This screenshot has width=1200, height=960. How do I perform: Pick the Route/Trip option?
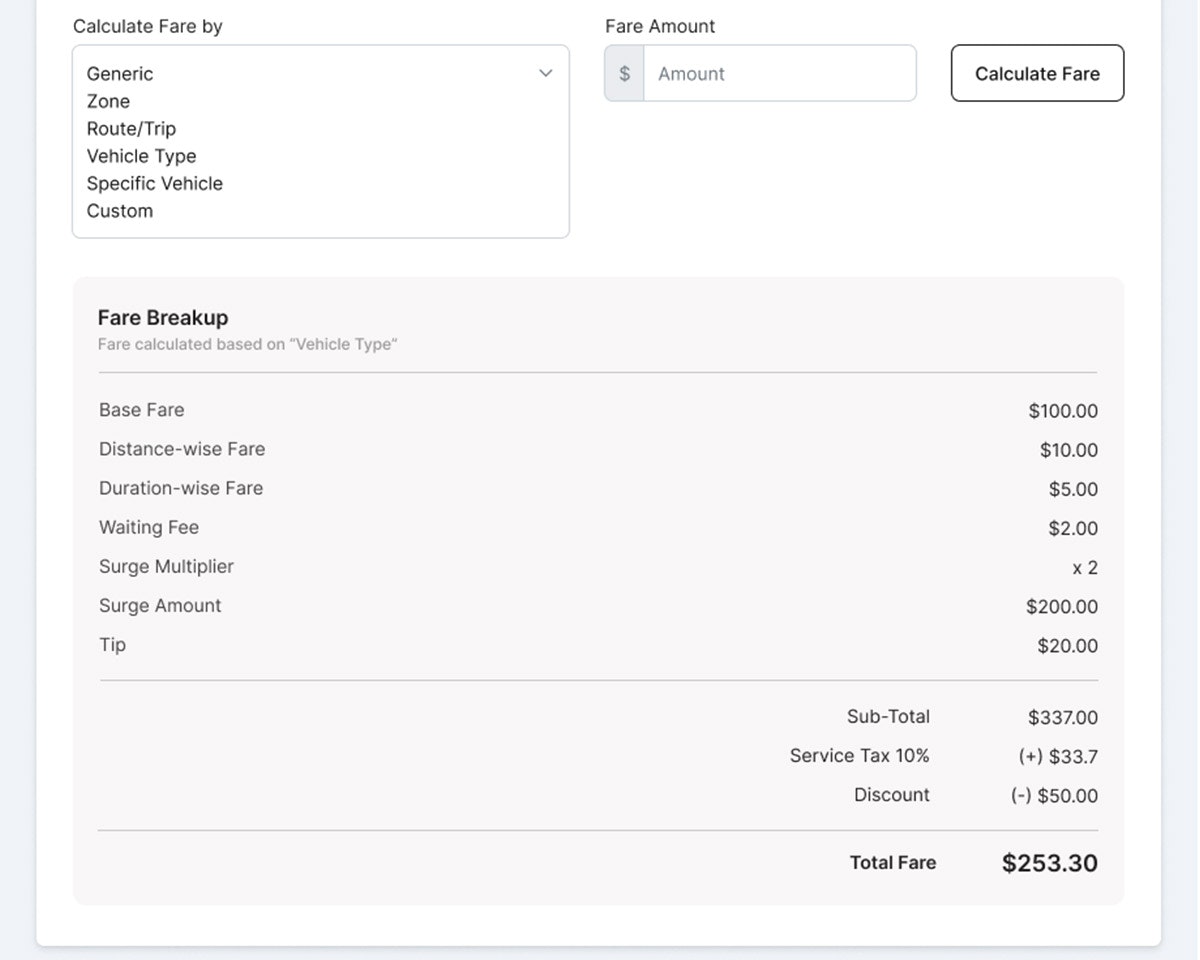click(131, 129)
